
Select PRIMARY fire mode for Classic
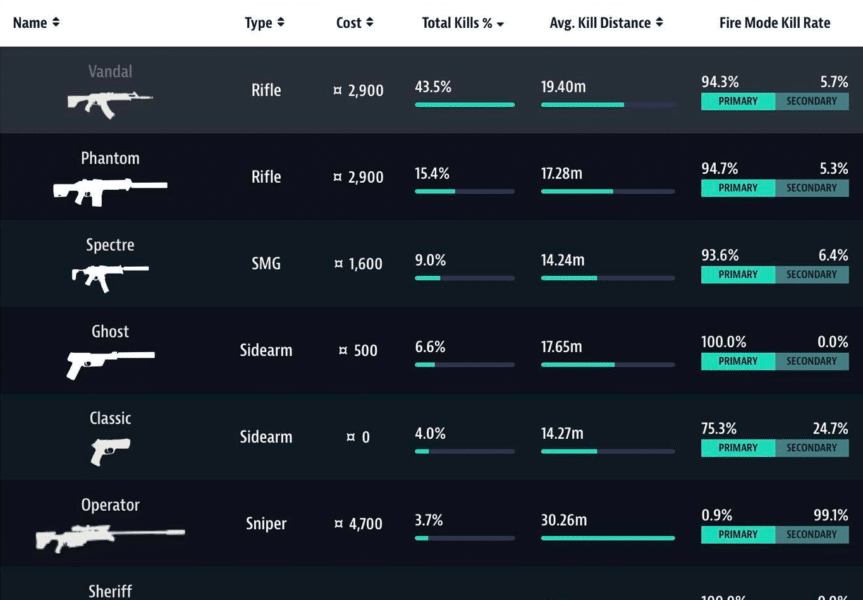click(x=738, y=448)
